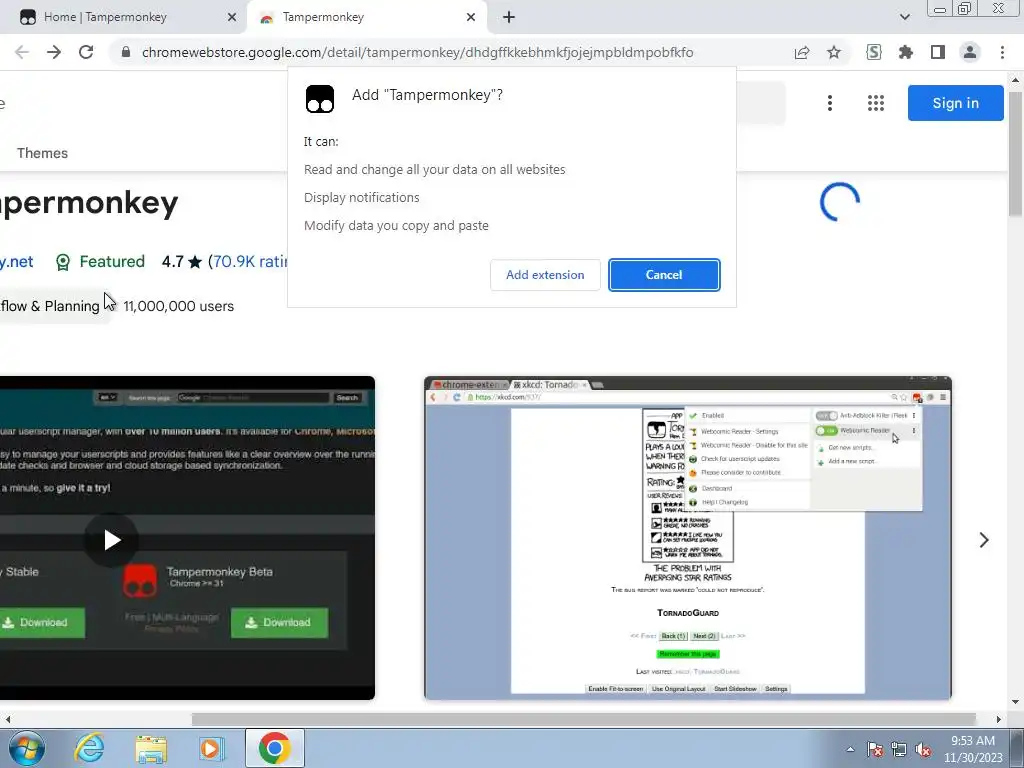Open the Chrome profile avatar
Viewport: 1024px width, 768px height.
tap(970, 52)
